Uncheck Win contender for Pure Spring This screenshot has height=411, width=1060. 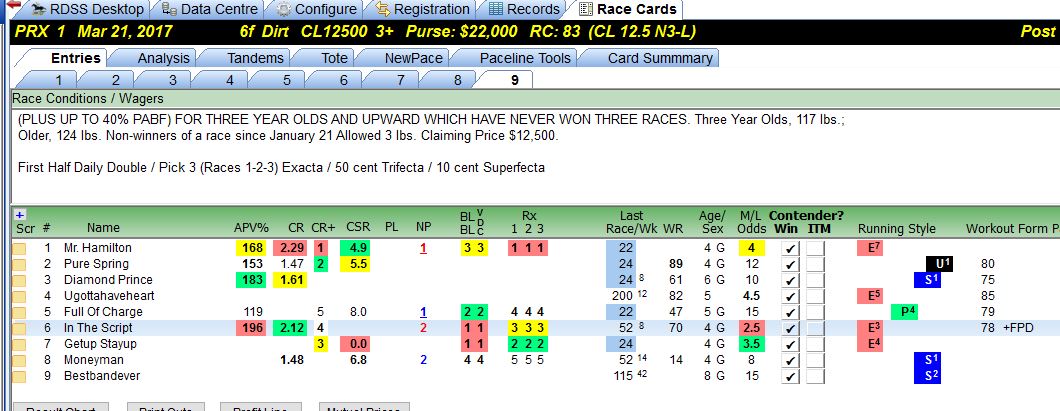(788, 264)
